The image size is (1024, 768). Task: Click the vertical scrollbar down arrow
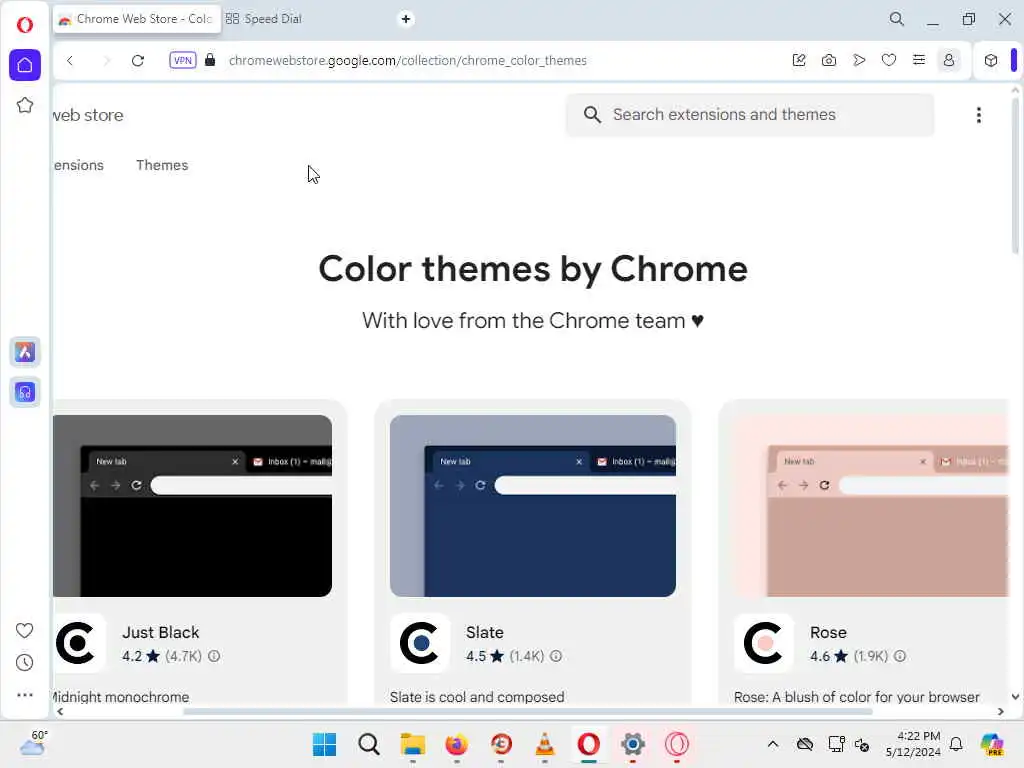(x=1015, y=697)
